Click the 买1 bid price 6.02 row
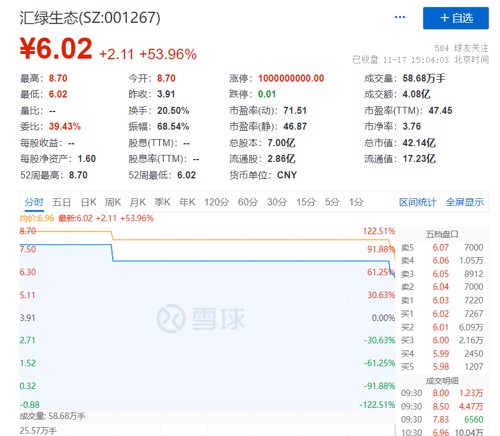The height and width of the screenshot is (436, 500). click(442, 314)
